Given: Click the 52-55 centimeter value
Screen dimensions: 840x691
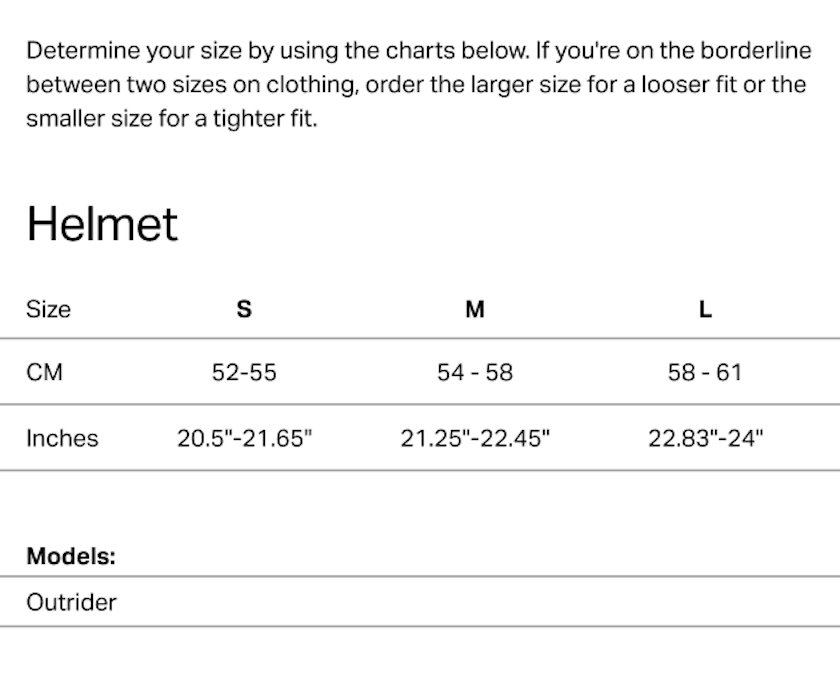Looking at the screenshot, I should pyautogui.click(x=244, y=372).
